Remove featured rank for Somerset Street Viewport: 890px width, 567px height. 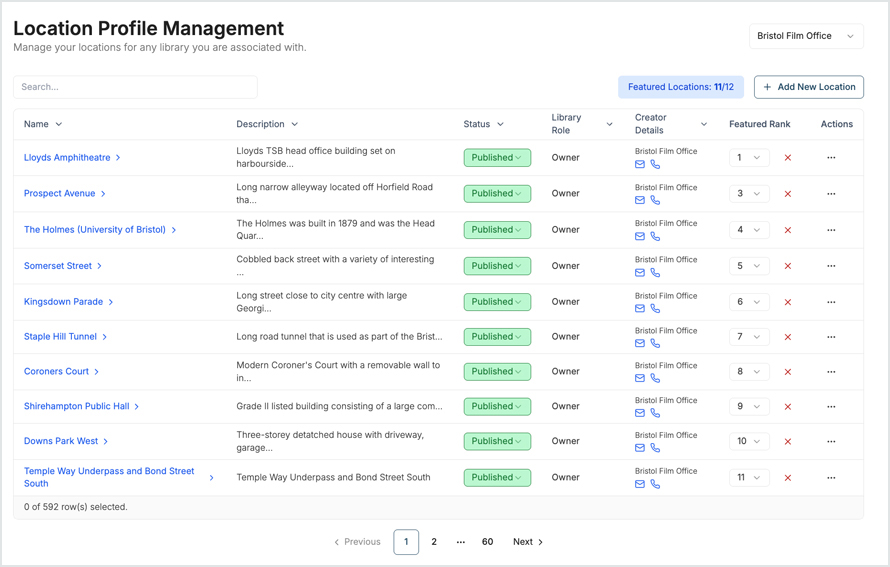pos(788,266)
